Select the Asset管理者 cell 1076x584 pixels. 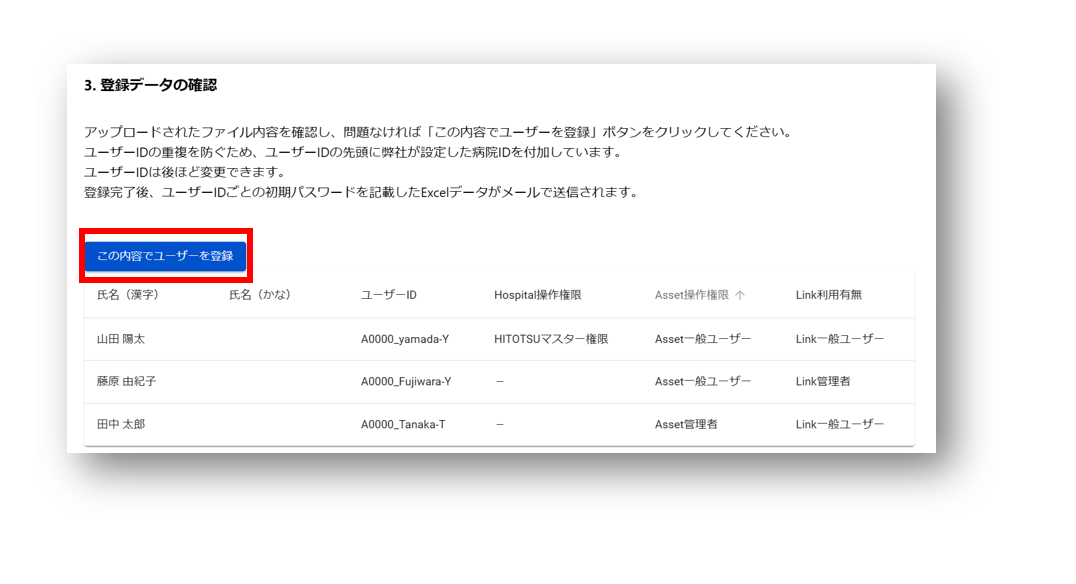pyautogui.click(x=685, y=424)
